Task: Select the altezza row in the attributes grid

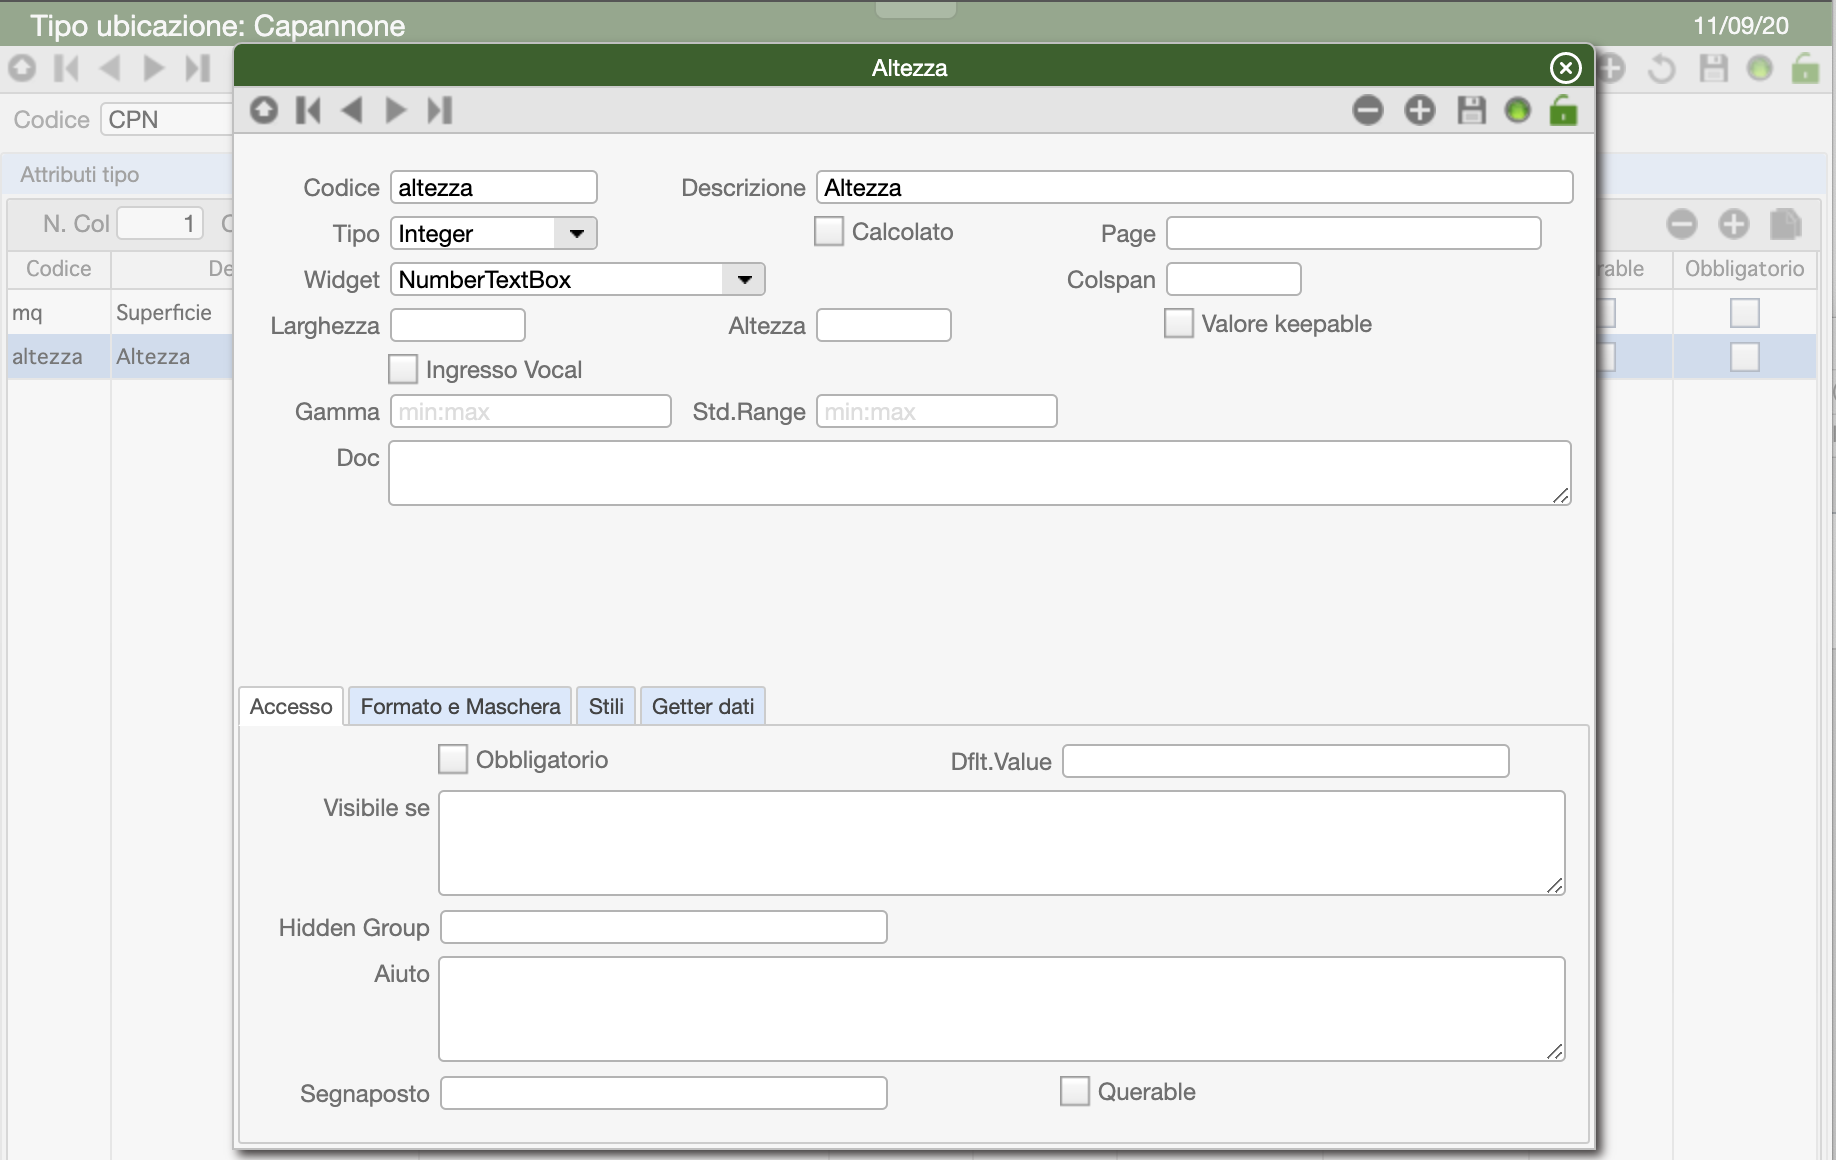Action: pyautogui.click(x=120, y=357)
